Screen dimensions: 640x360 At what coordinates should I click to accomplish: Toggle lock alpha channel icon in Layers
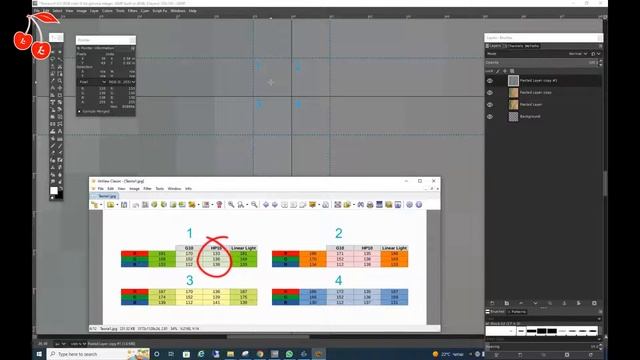tap(512, 71)
